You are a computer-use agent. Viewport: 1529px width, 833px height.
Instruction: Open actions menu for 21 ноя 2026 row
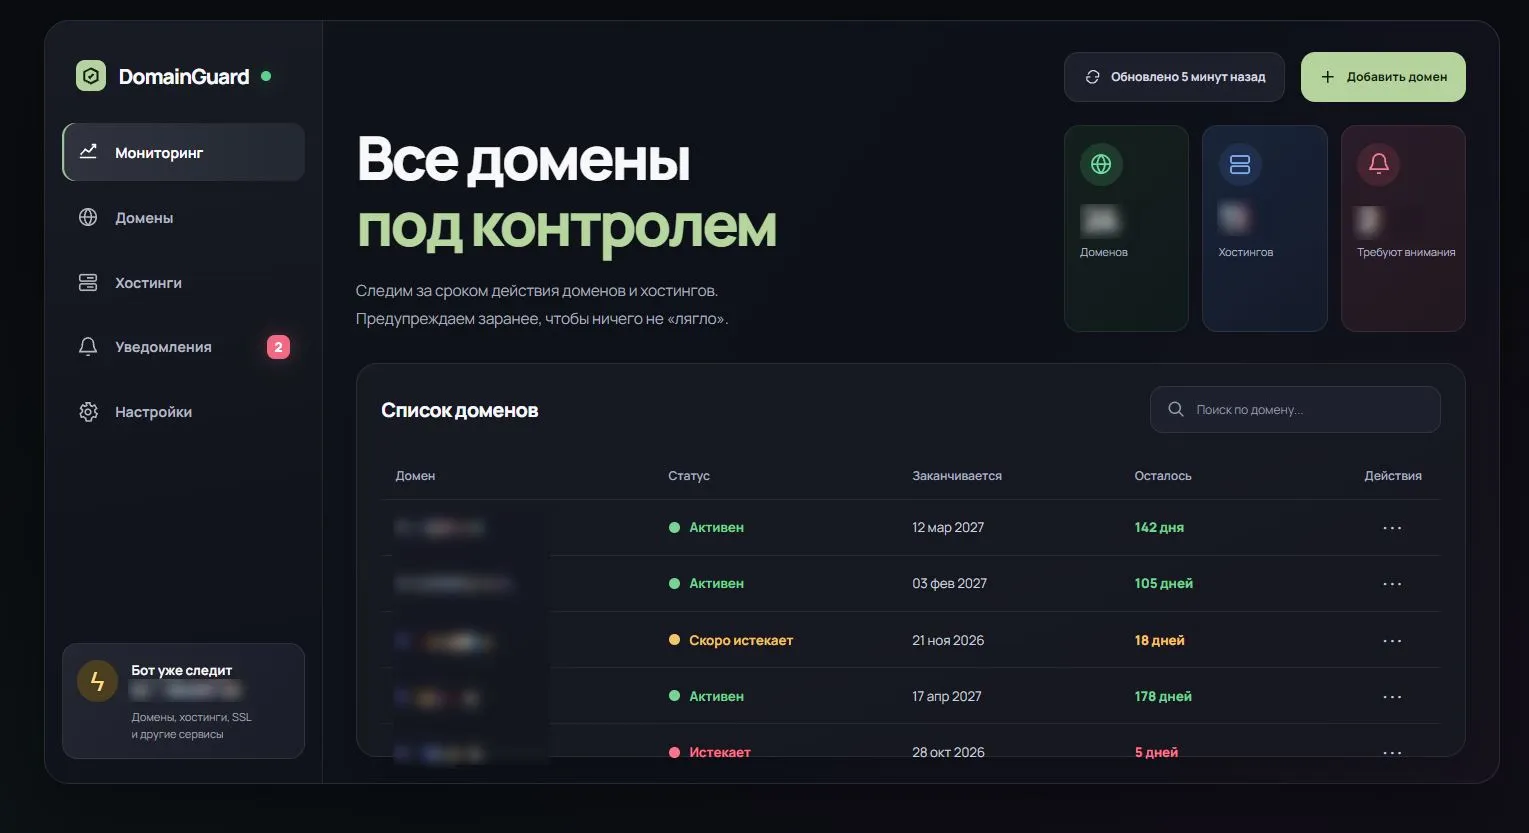[1392, 641]
